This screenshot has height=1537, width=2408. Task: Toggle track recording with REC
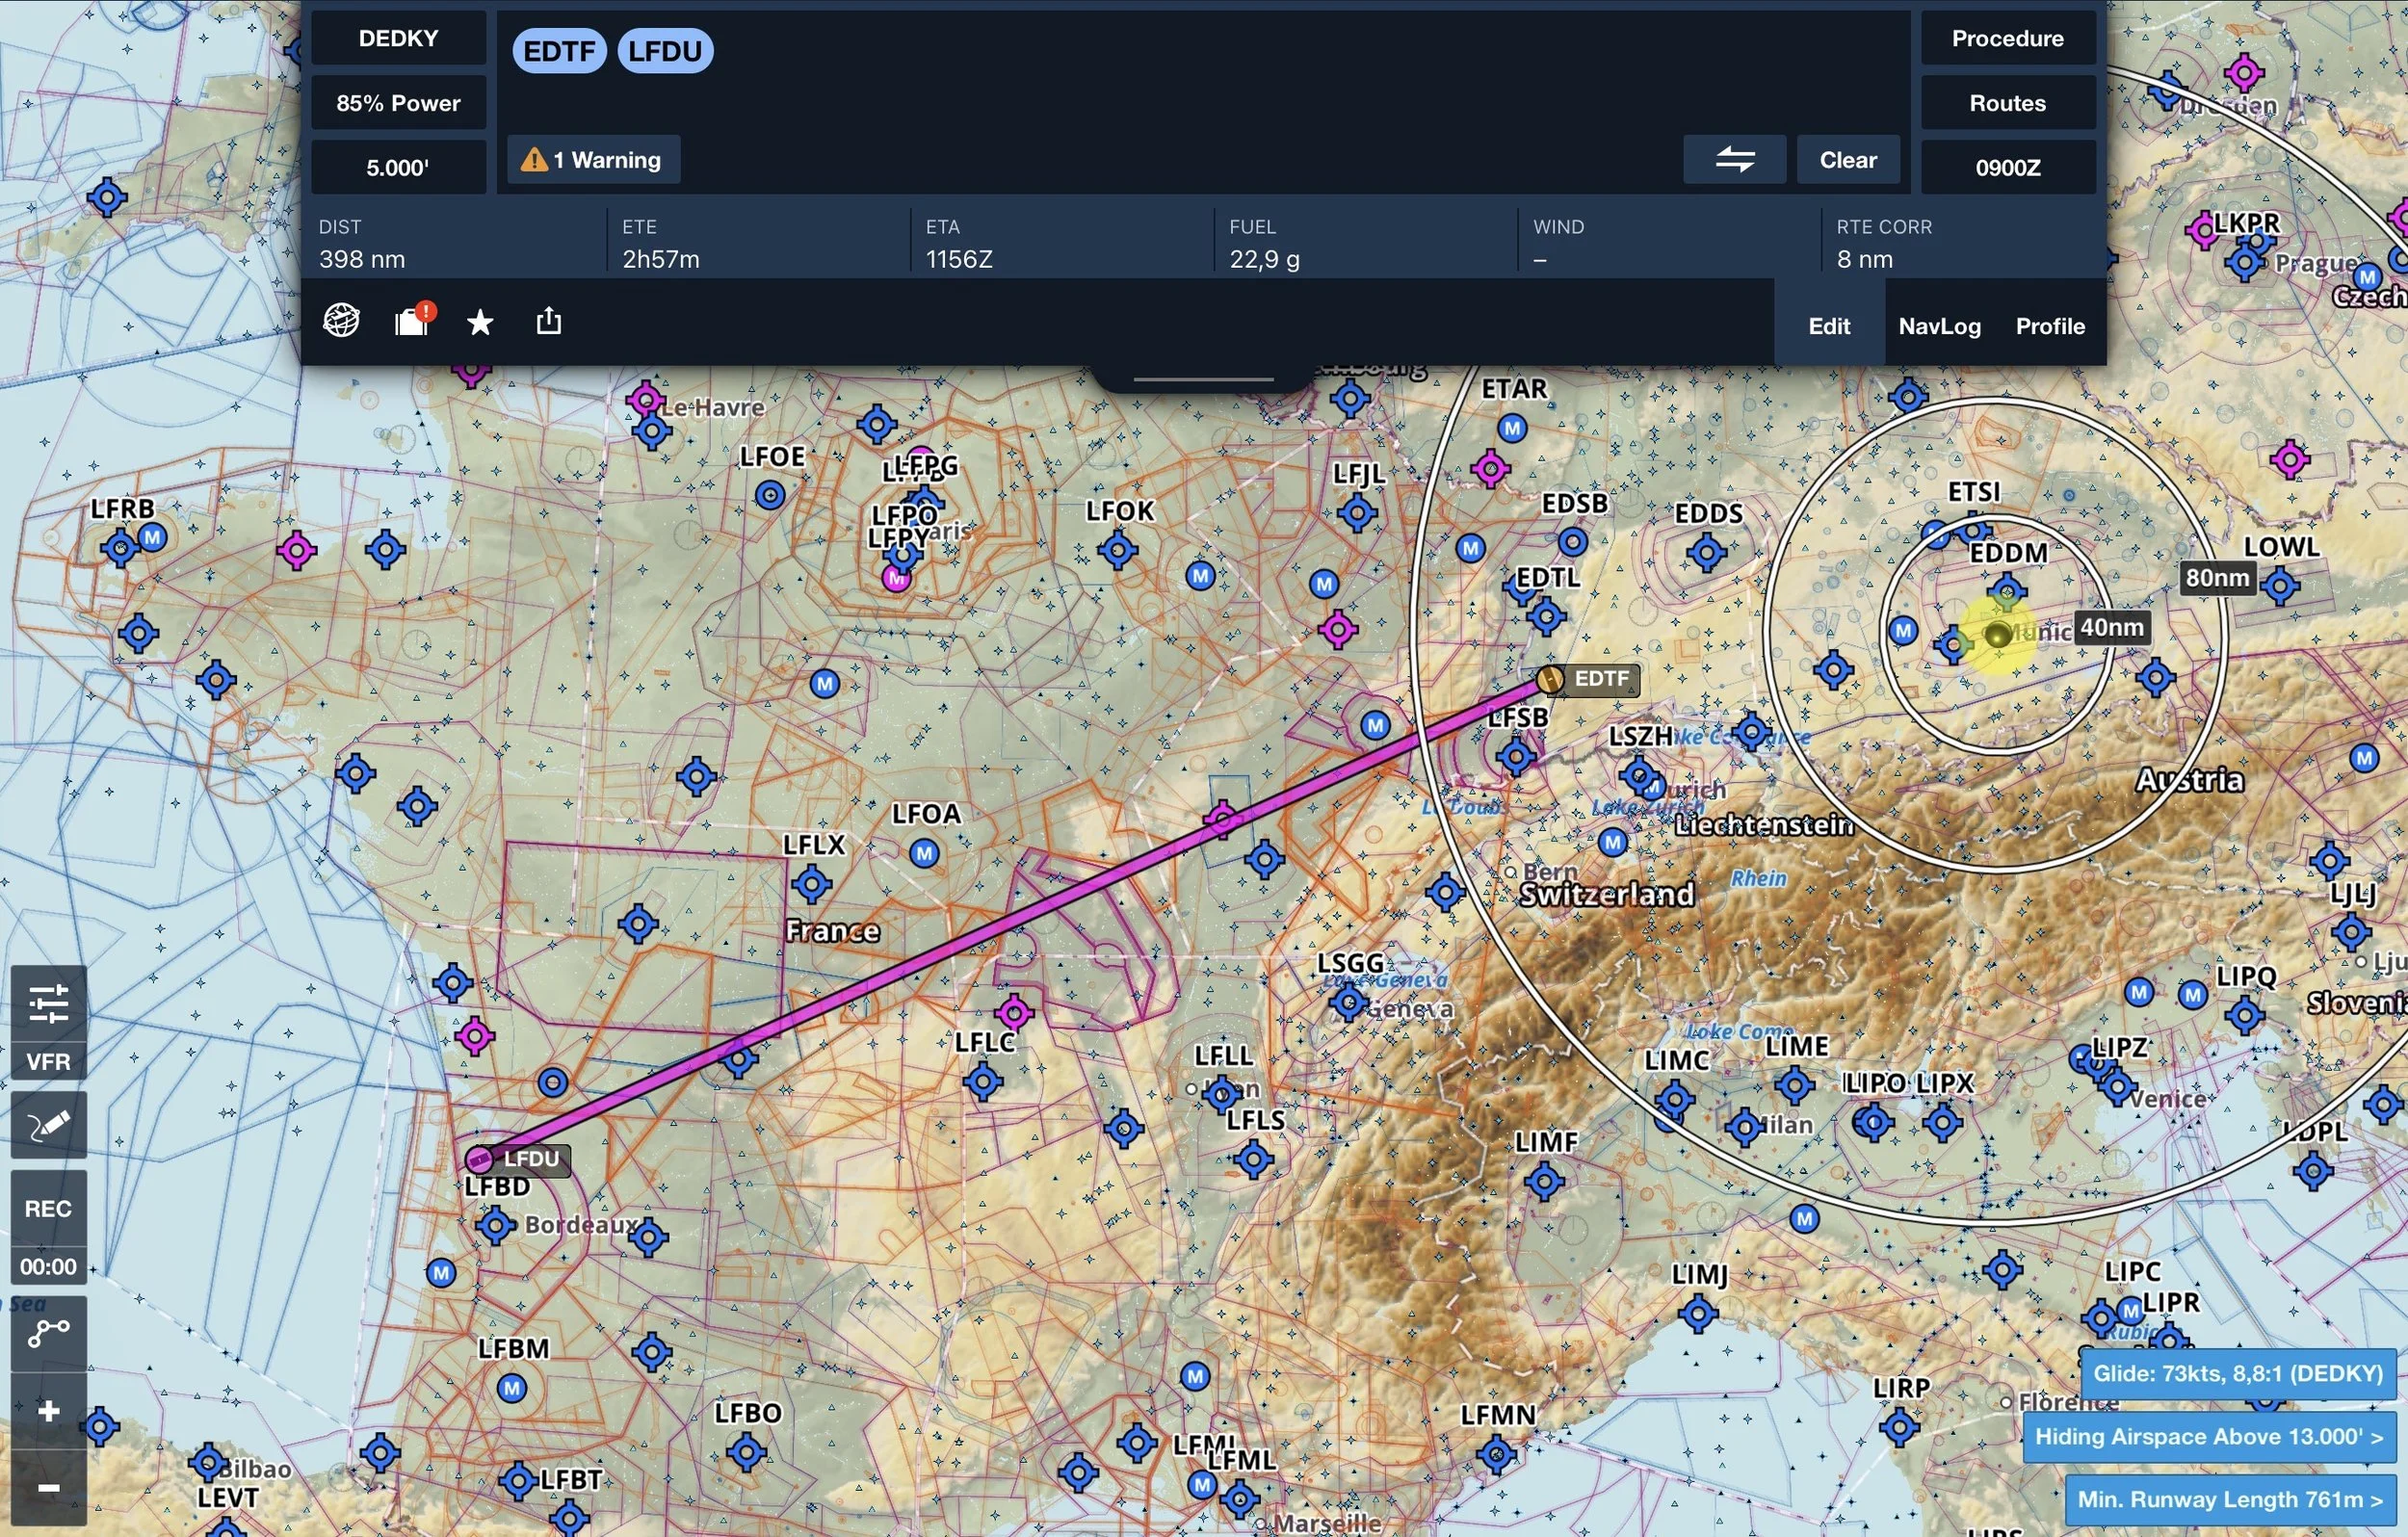pos(48,1208)
